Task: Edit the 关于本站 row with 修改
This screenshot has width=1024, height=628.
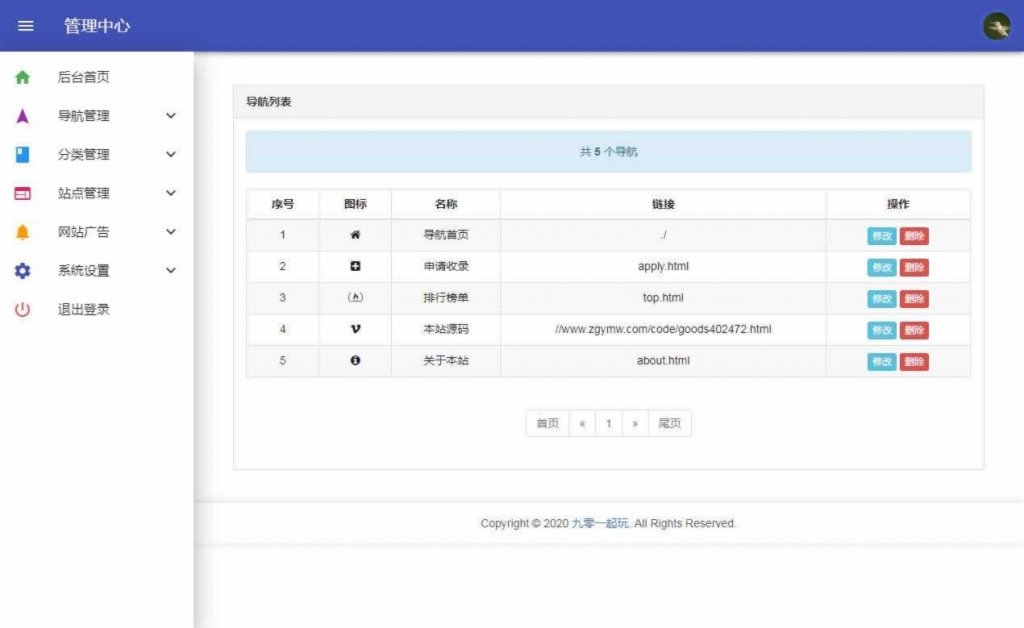Action: coord(882,361)
